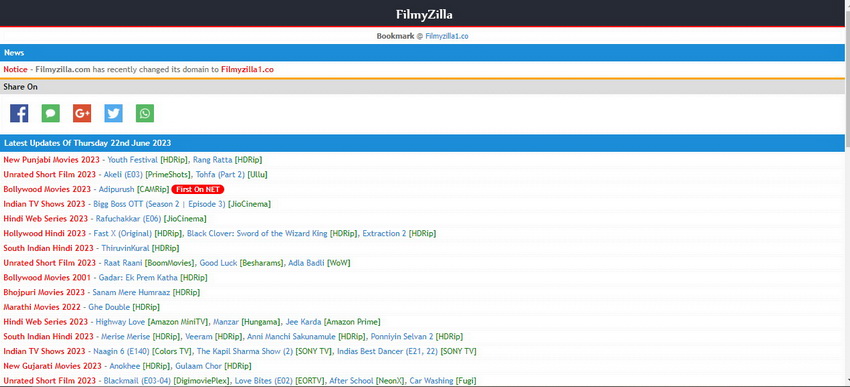
Task: Open the Filmyzilla1.co bookmark link
Action: click(x=447, y=36)
